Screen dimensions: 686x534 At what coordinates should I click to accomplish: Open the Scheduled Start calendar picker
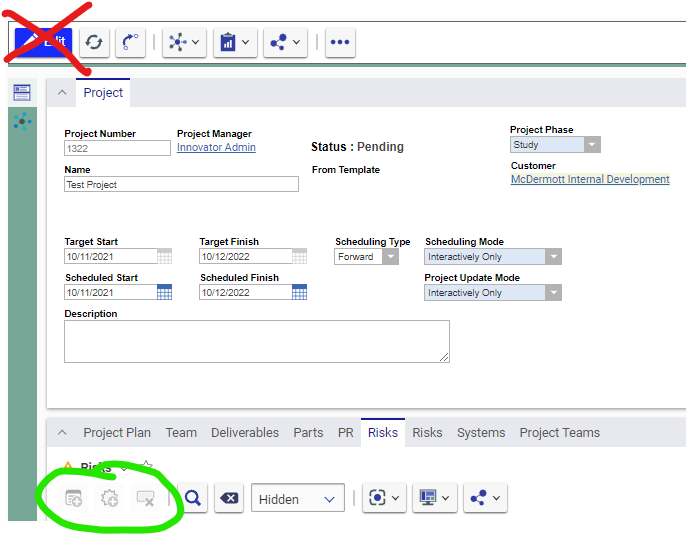click(165, 292)
